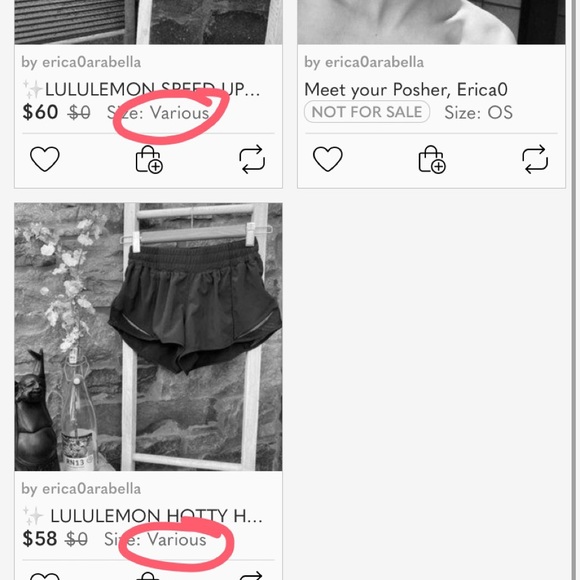The height and width of the screenshot is (580, 580).
Task: Open seller erica0arabella above Speed Up listing
Action: tap(81, 62)
